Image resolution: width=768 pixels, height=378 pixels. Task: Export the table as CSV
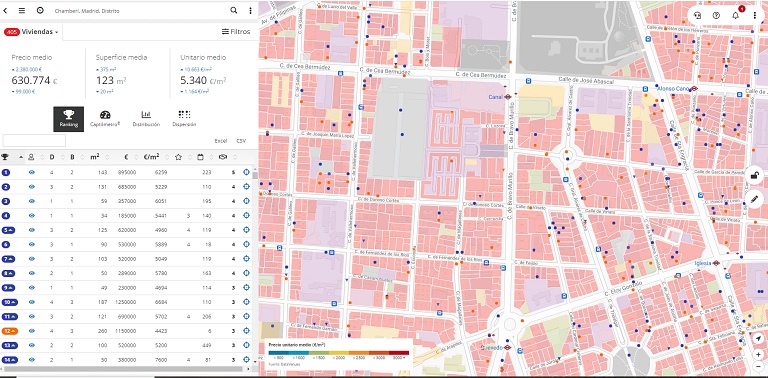(241, 141)
